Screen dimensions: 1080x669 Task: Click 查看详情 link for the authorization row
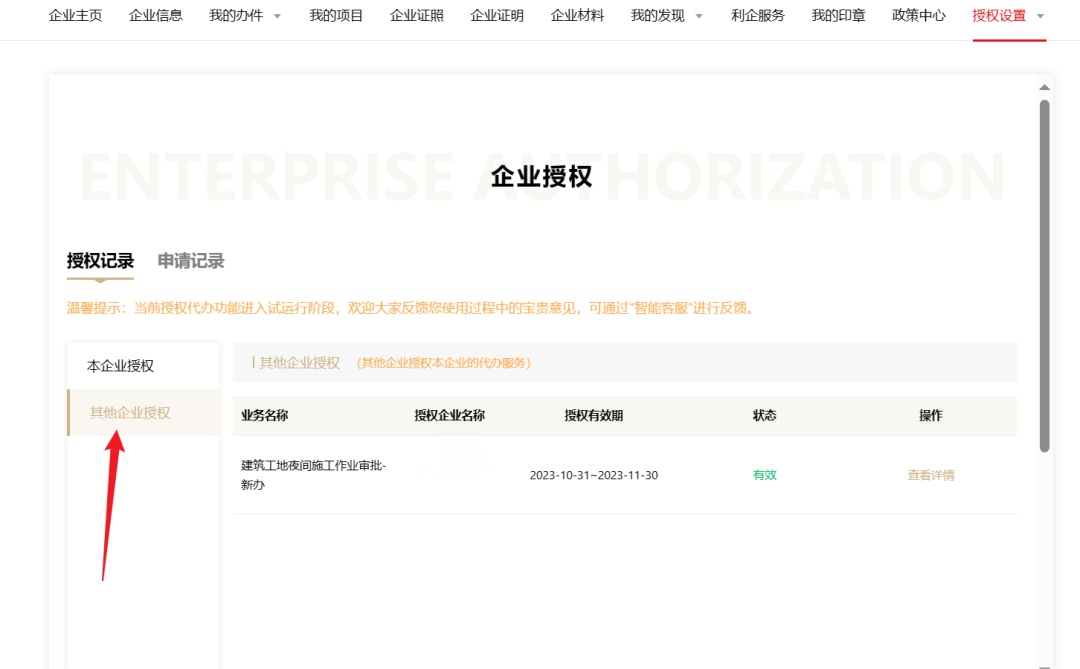930,475
